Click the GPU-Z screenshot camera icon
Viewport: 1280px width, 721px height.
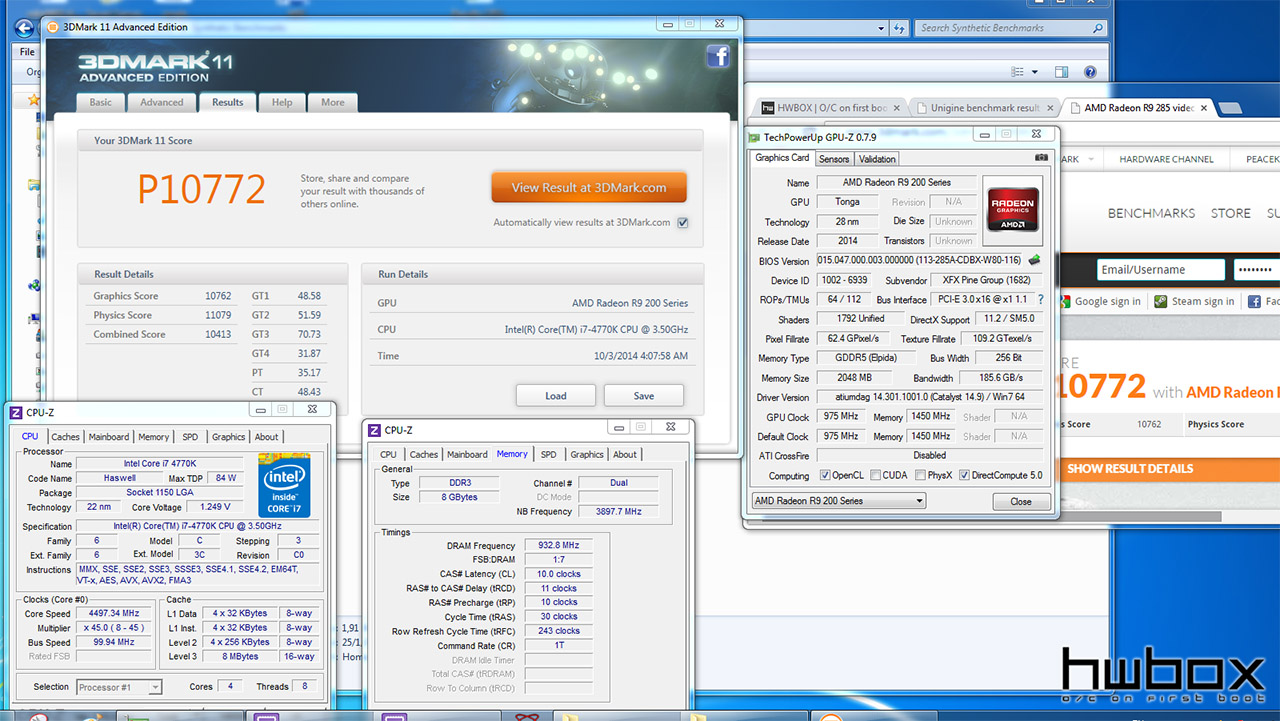[x=1041, y=158]
